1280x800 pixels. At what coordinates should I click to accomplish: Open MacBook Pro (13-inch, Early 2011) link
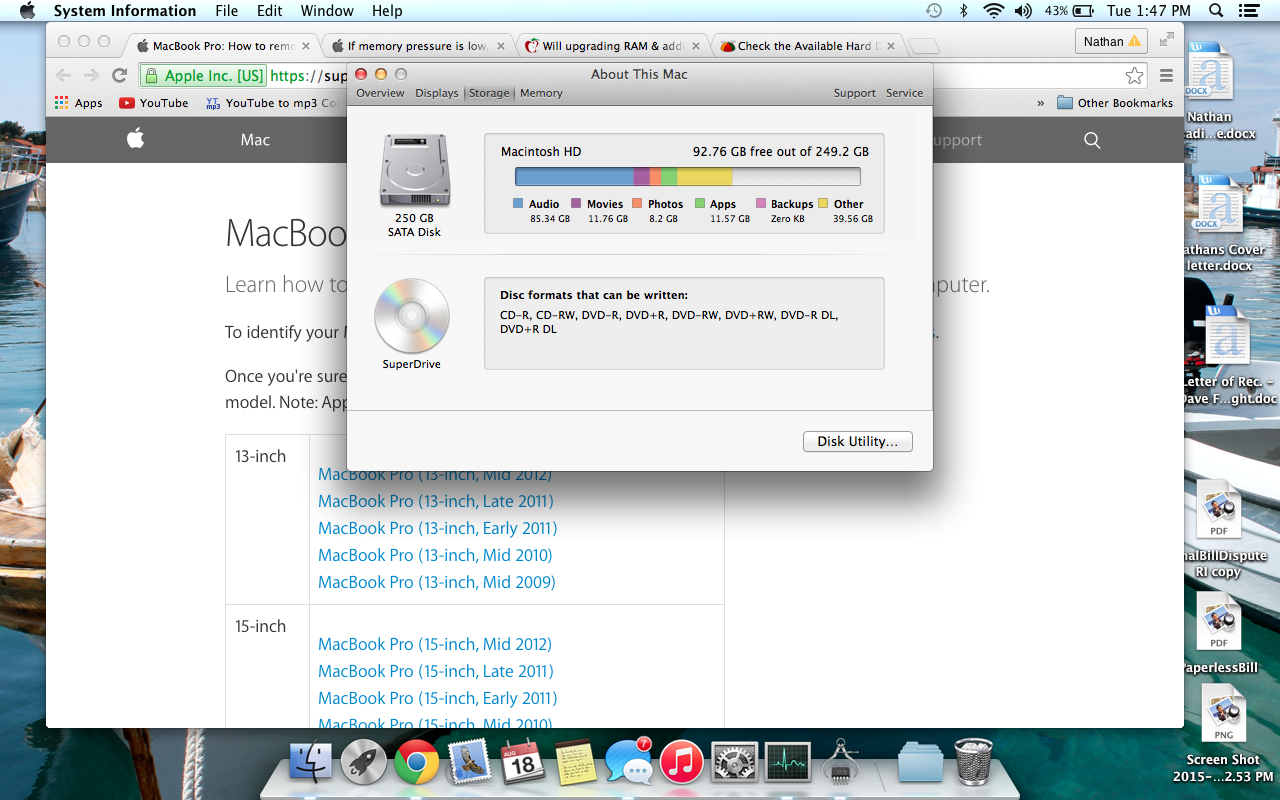point(437,528)
